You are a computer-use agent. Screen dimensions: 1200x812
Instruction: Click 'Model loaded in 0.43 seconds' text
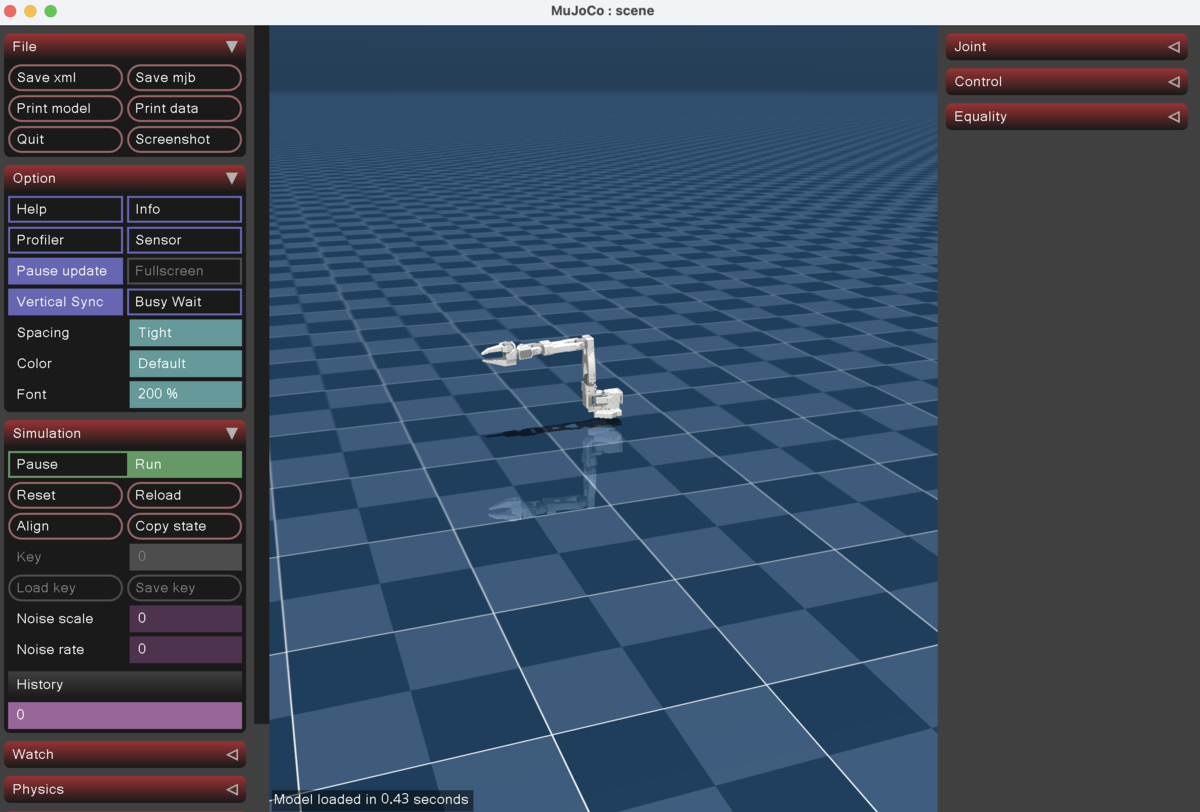pos(371,799)
